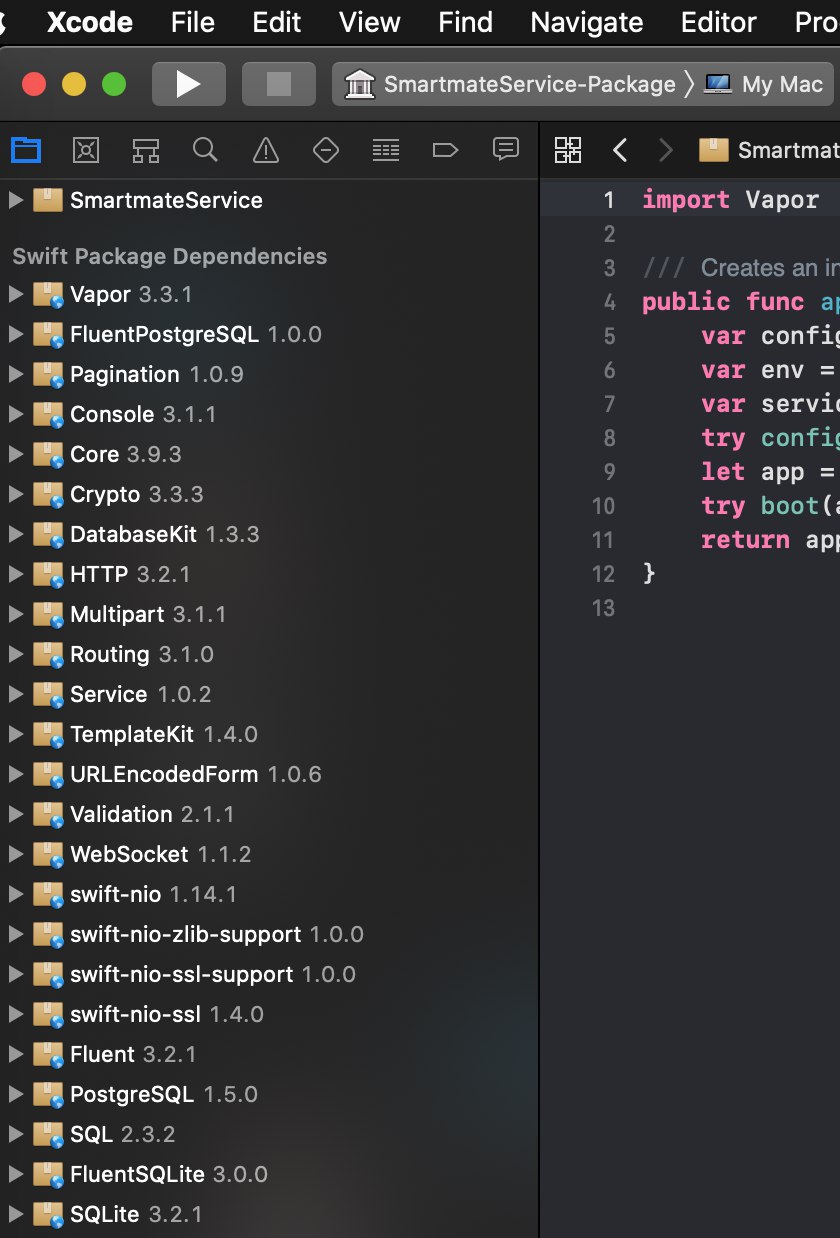Click the PostgreSQL package icon
840x1238 pixels.
point(48,1094)
